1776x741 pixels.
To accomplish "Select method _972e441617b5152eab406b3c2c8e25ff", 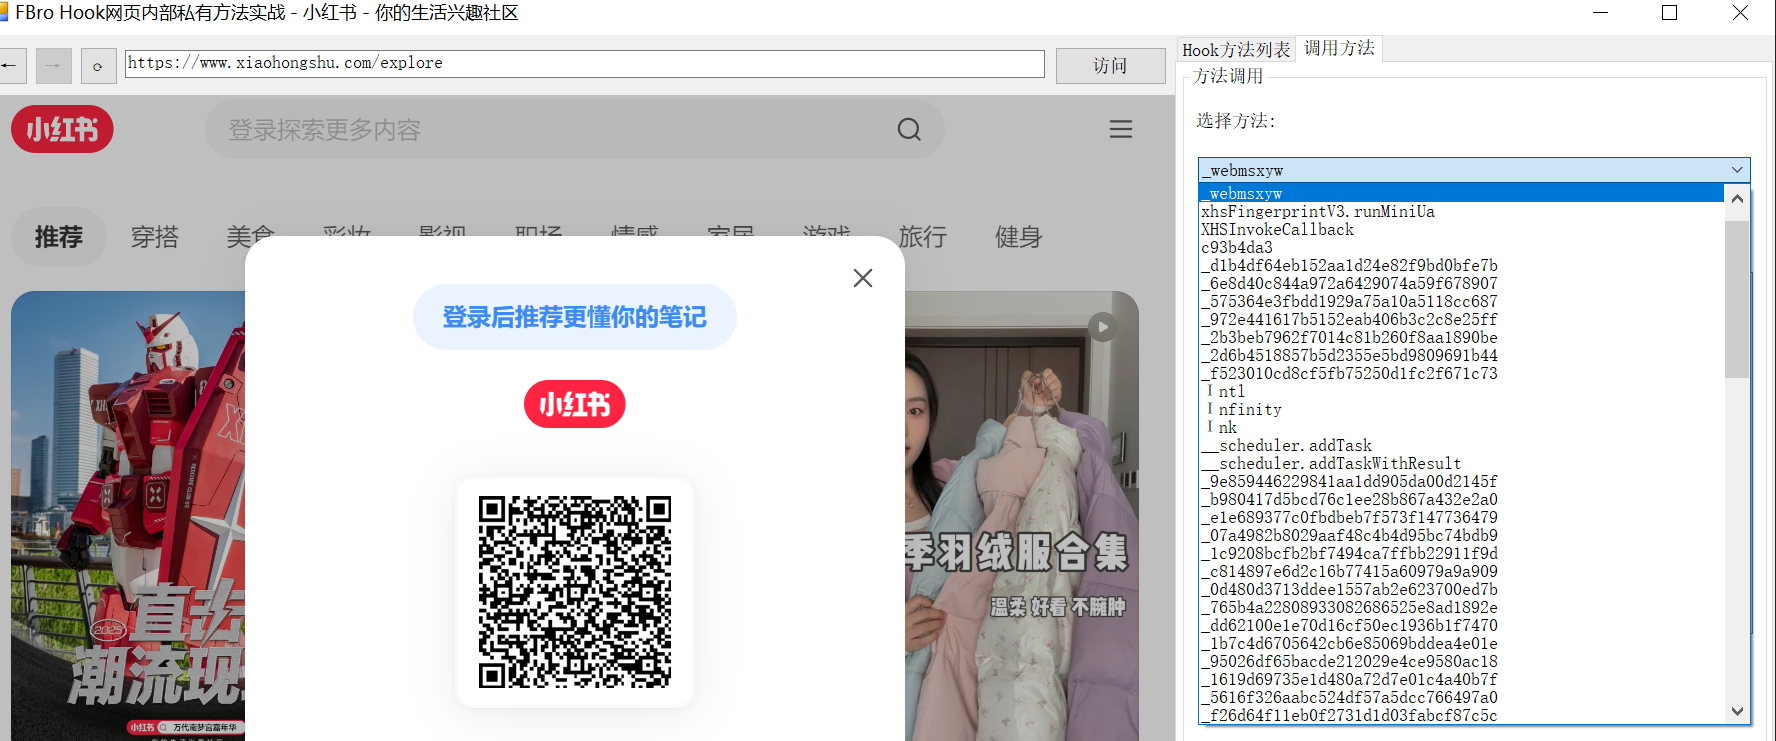I will tap(1462, 319).
